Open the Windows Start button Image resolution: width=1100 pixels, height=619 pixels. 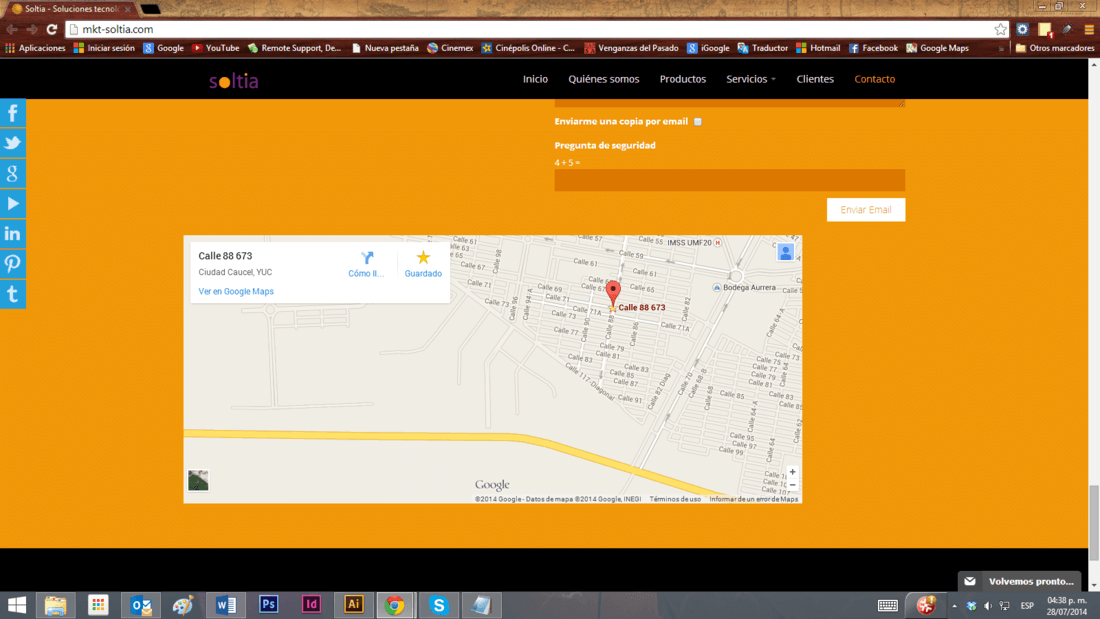(16, 604)
